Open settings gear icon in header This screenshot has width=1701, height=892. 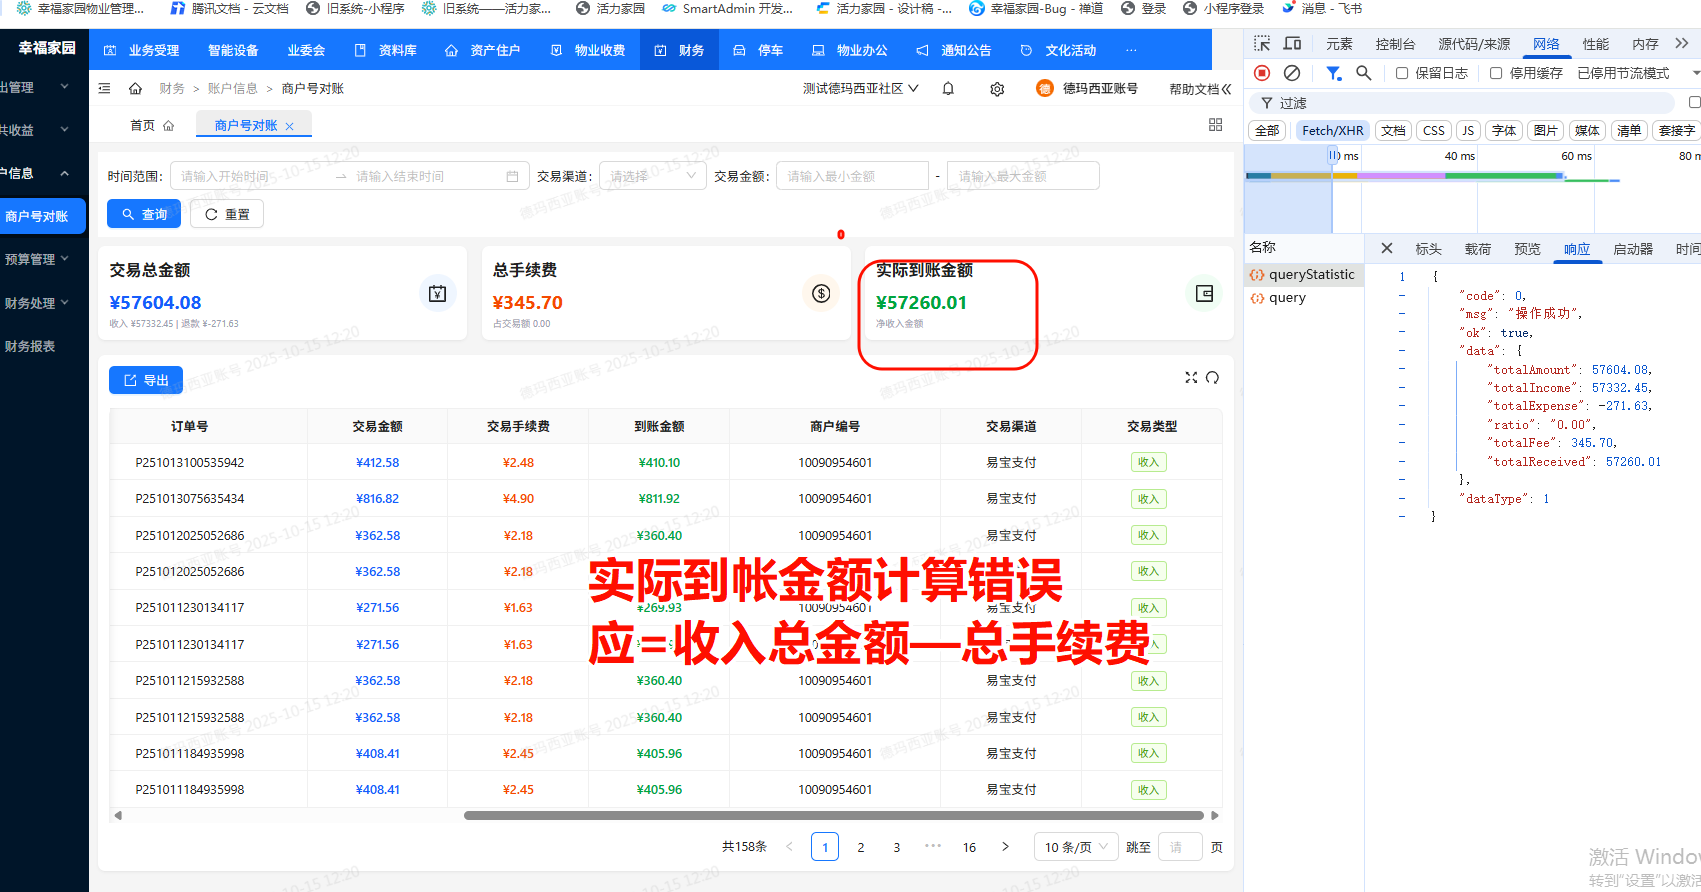point(997,89)
